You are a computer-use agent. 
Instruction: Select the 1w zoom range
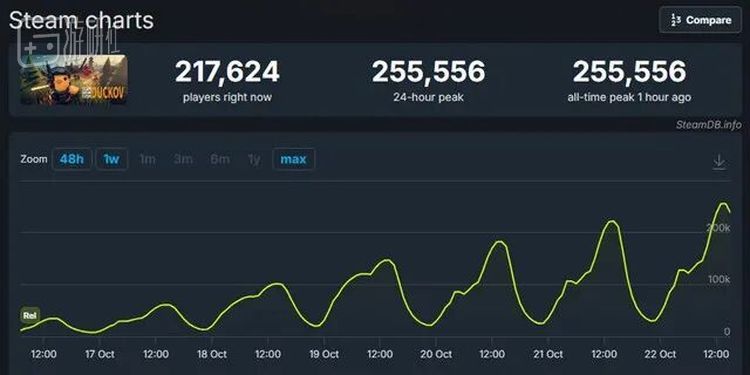[x=111, y=159]
